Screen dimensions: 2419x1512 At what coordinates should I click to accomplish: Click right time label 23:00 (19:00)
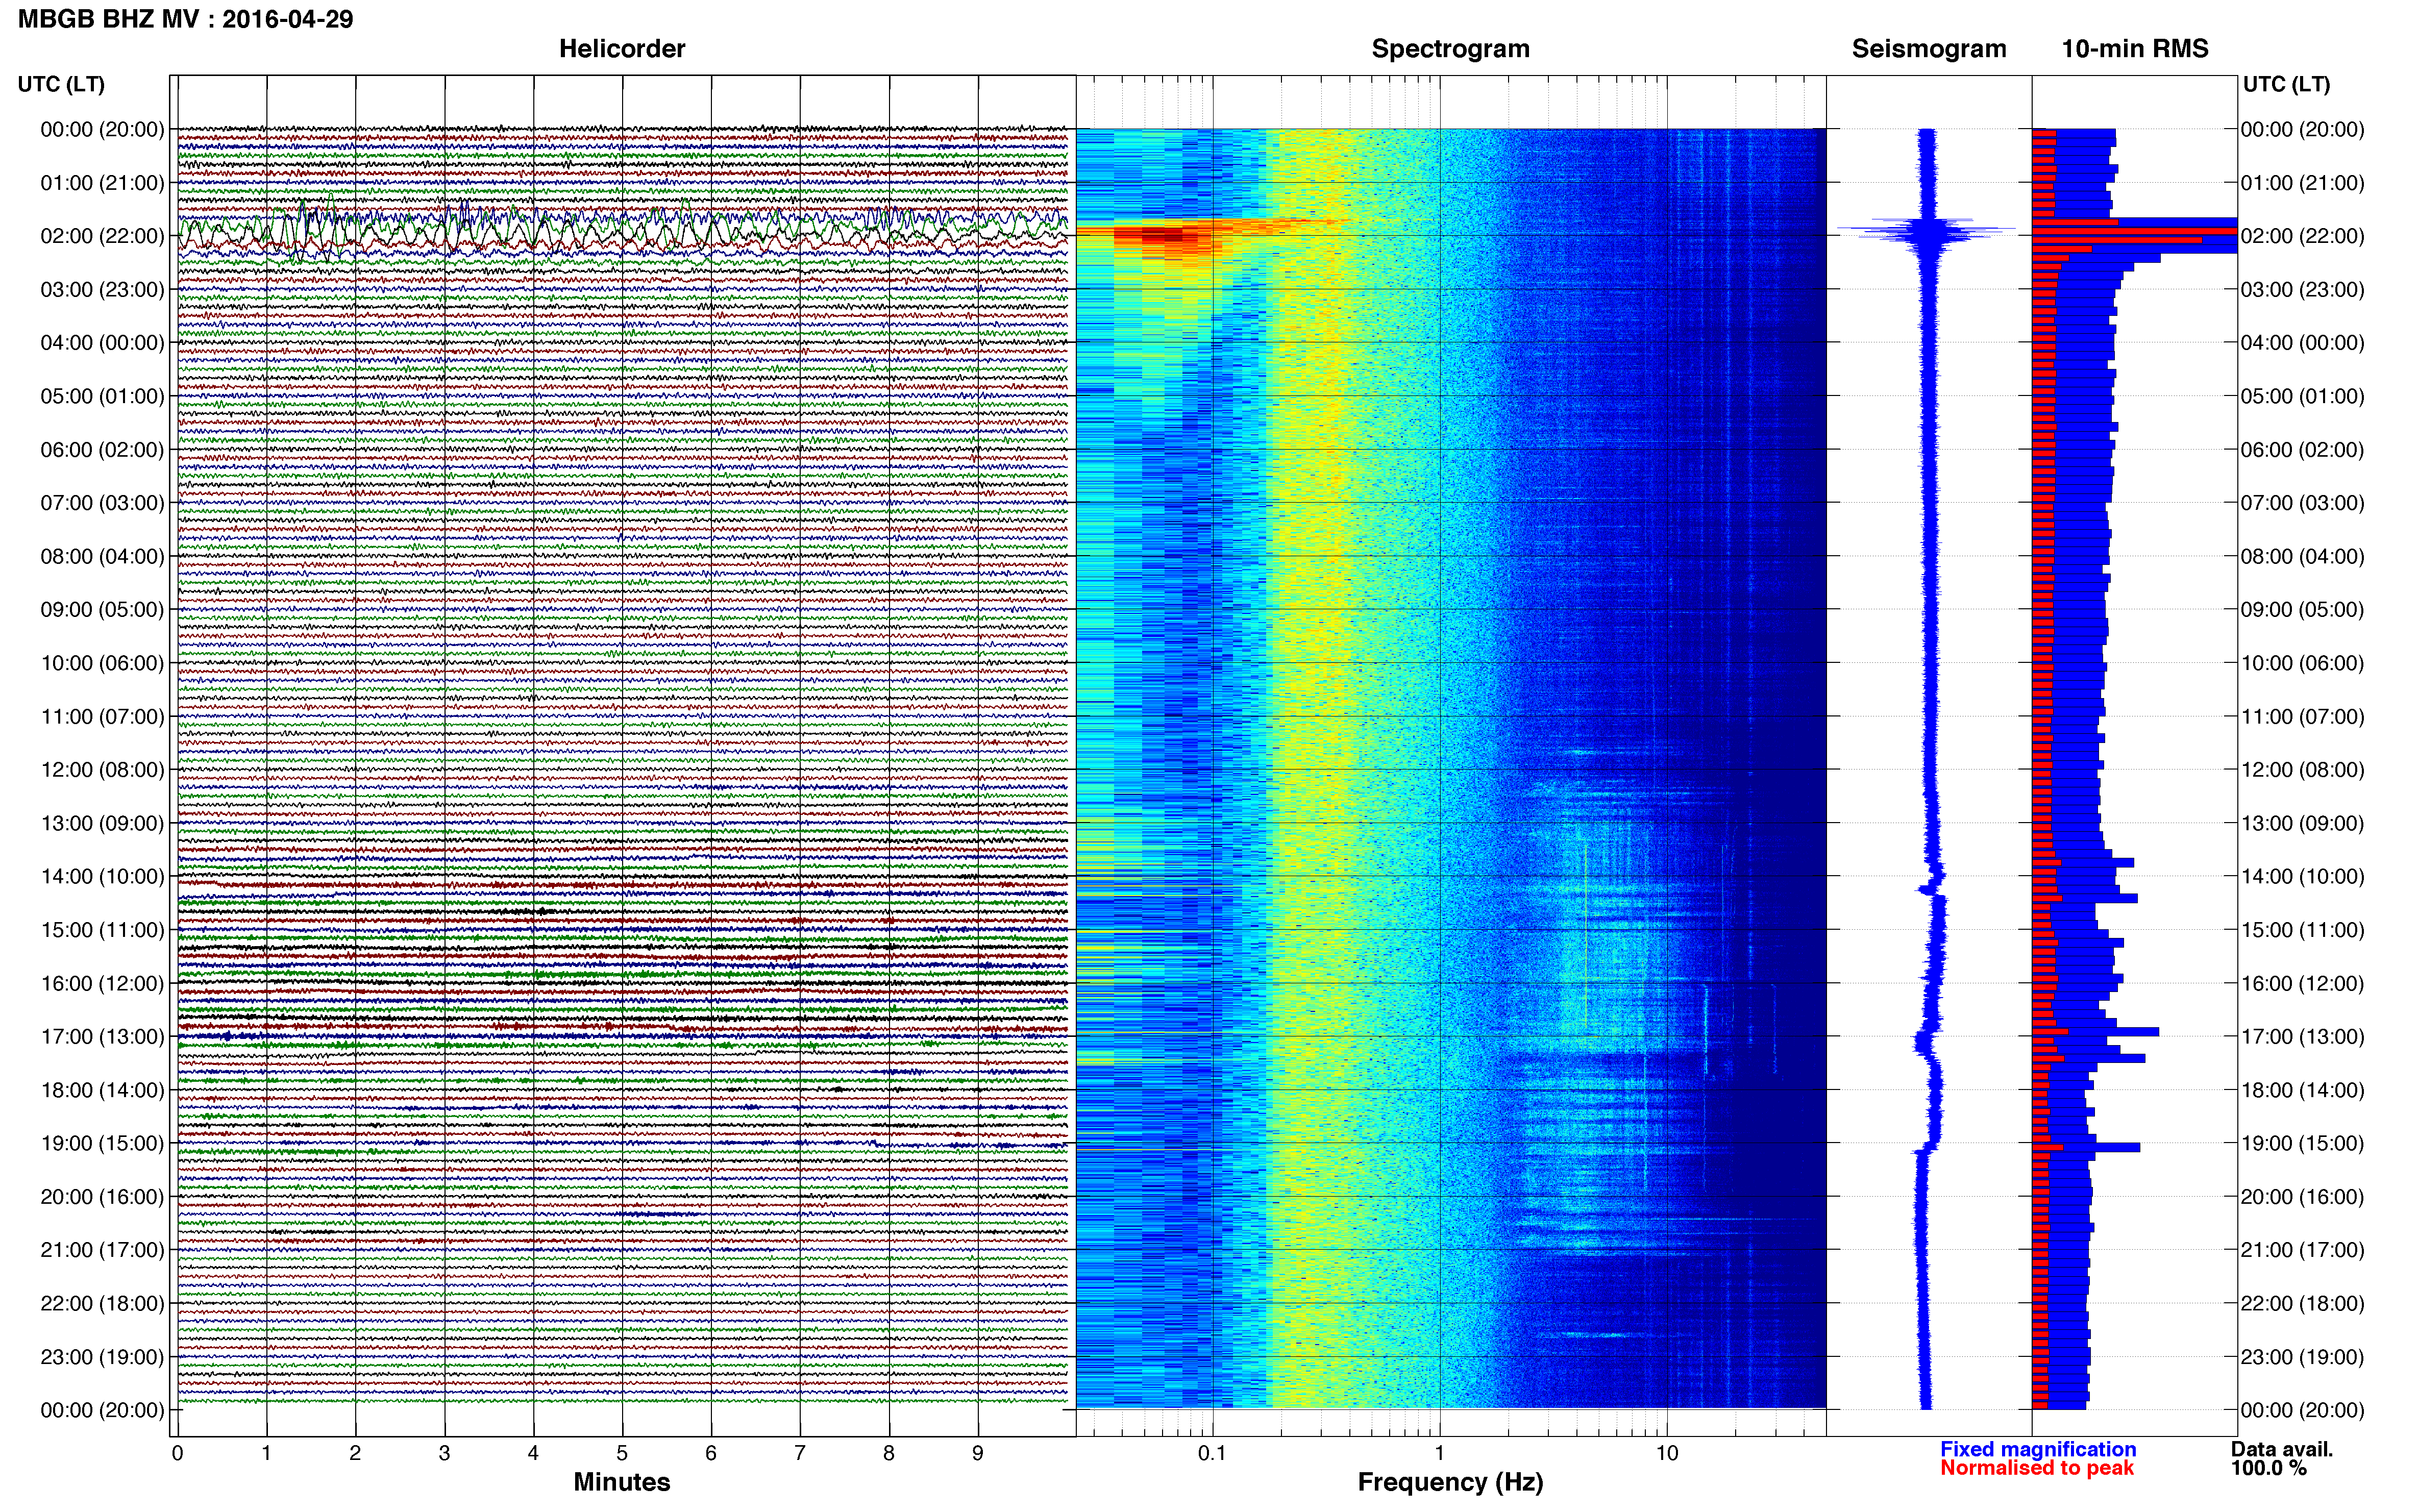pos(2302,1357)
